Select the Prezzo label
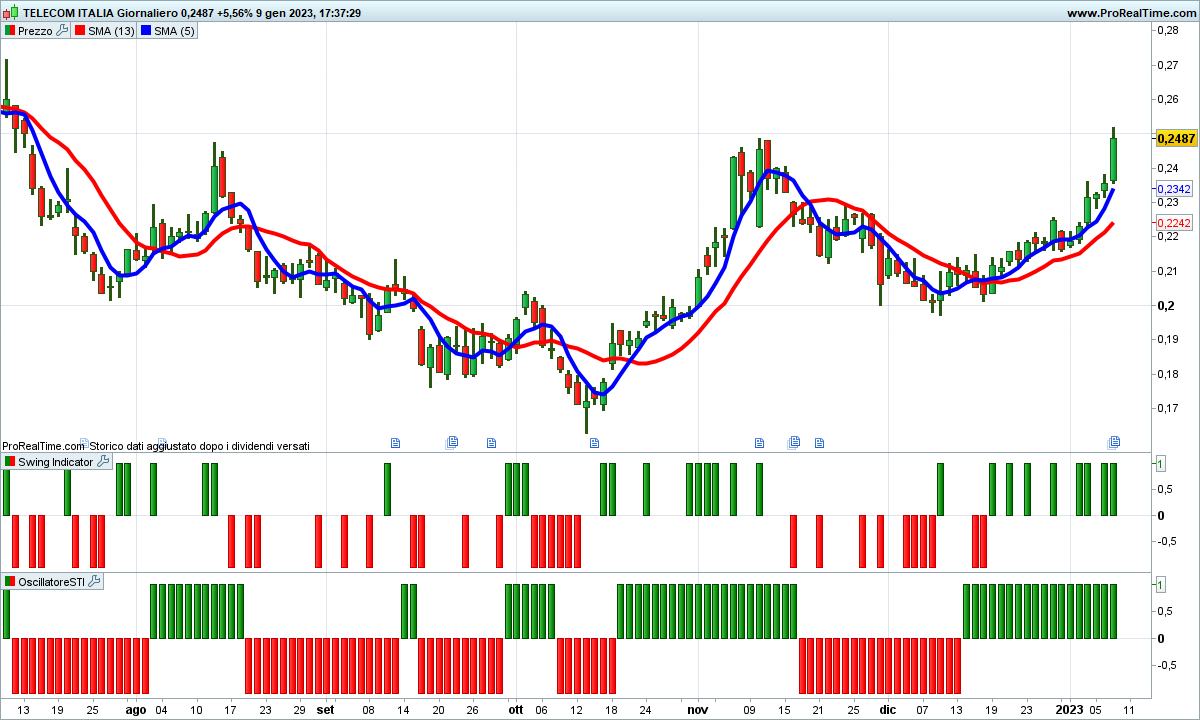 click(x=36, y=31)
